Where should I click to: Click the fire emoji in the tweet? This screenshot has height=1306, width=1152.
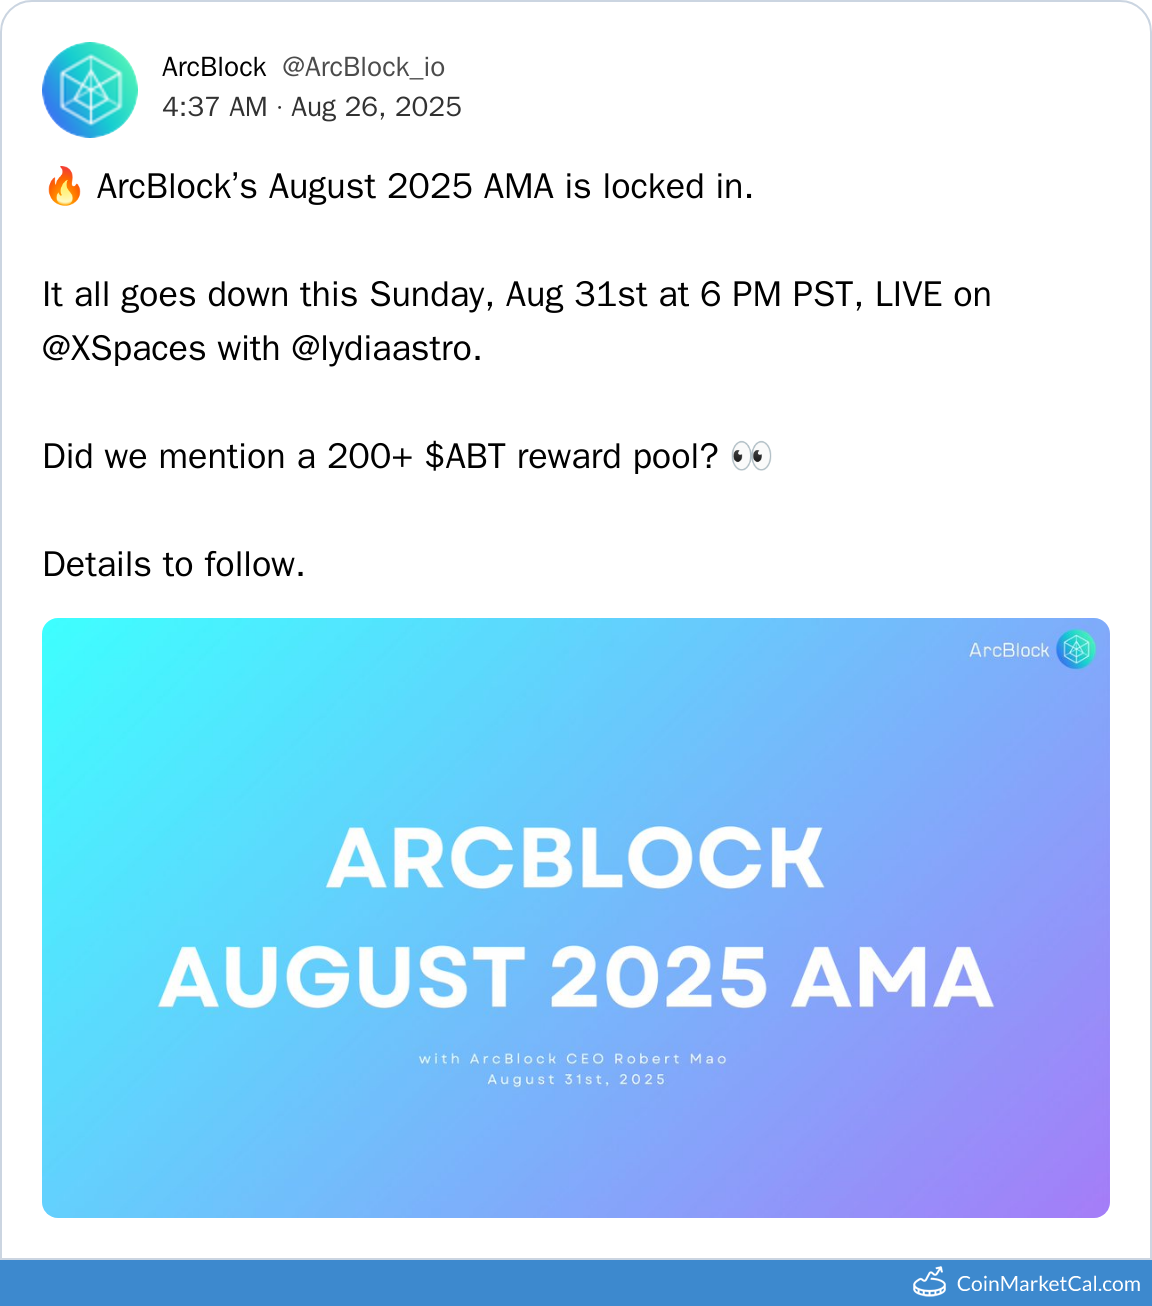[x=64, y=187]
